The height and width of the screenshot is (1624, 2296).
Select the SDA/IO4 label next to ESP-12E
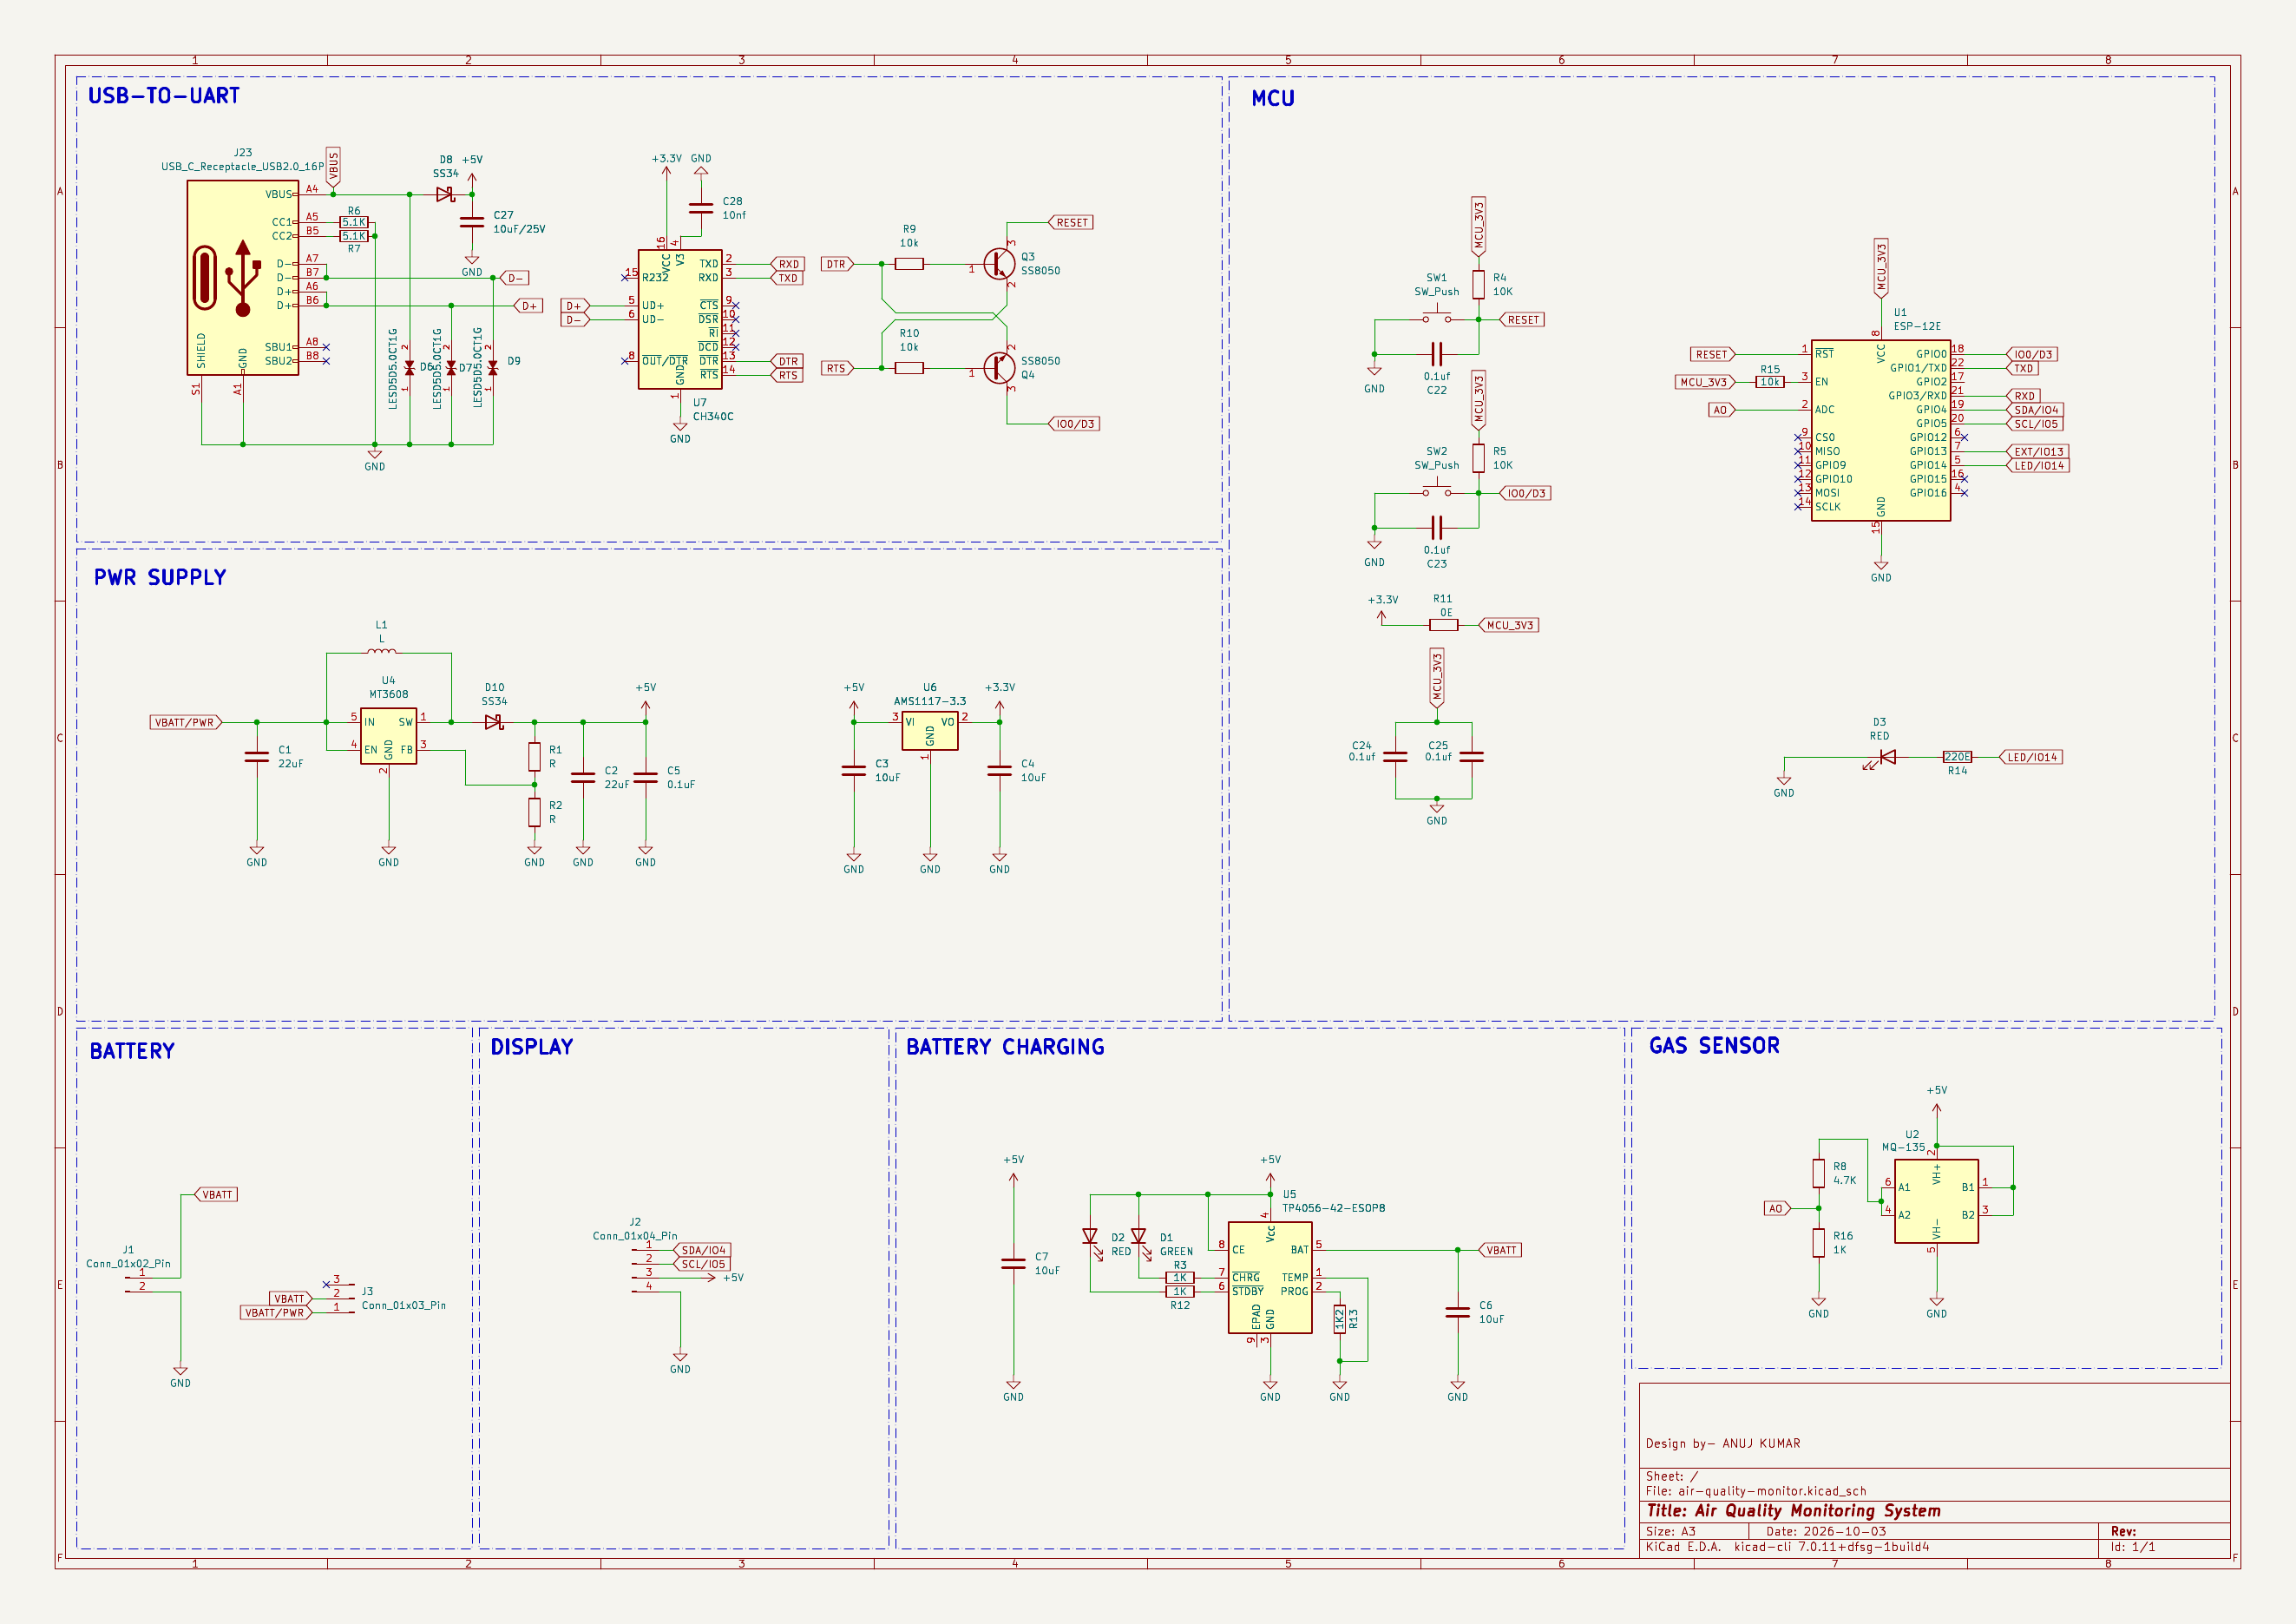point(2035,410)
